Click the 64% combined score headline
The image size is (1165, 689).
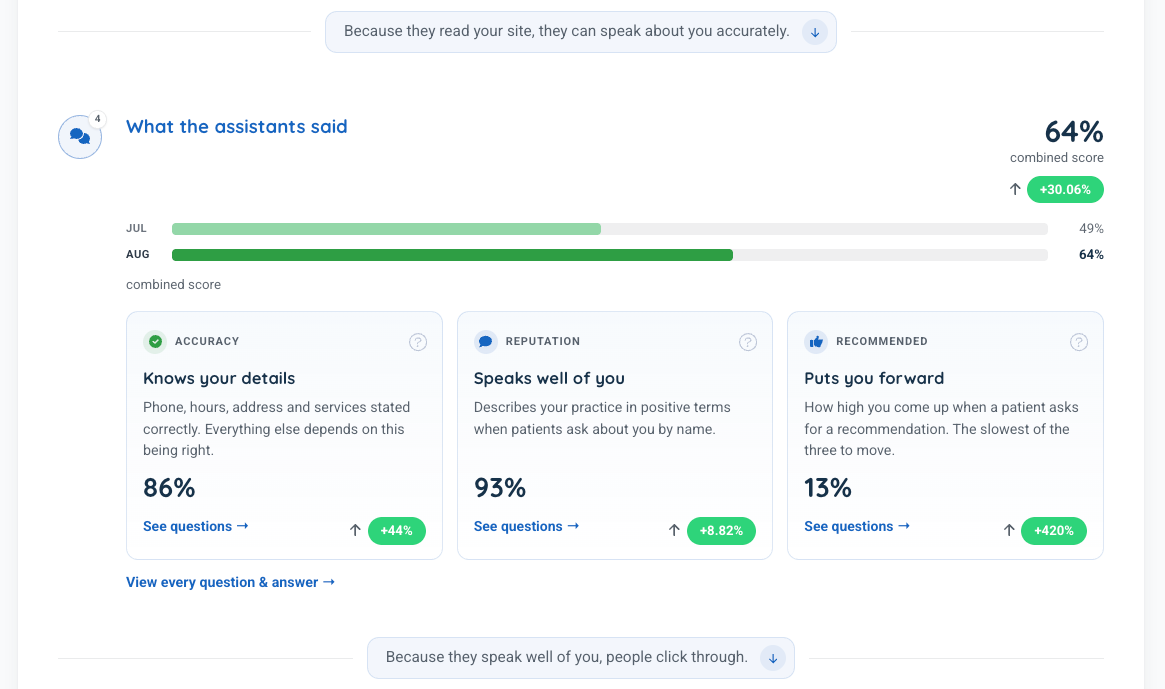pos(1074,132)
